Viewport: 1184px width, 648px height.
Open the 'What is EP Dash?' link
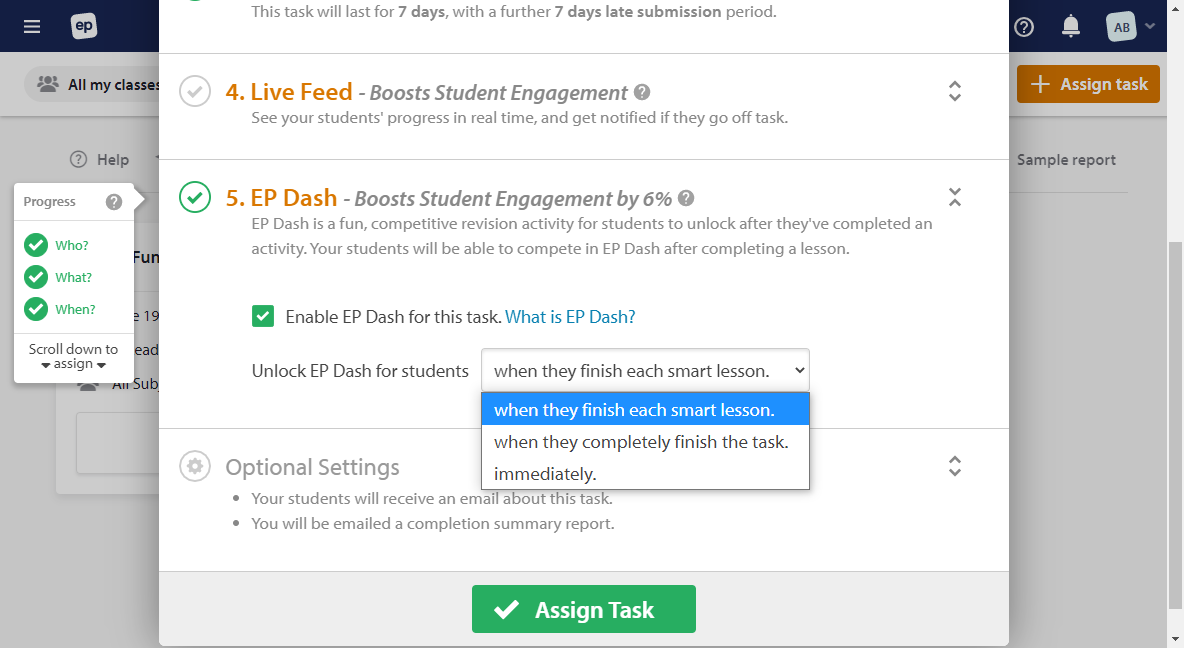(570, 317)
